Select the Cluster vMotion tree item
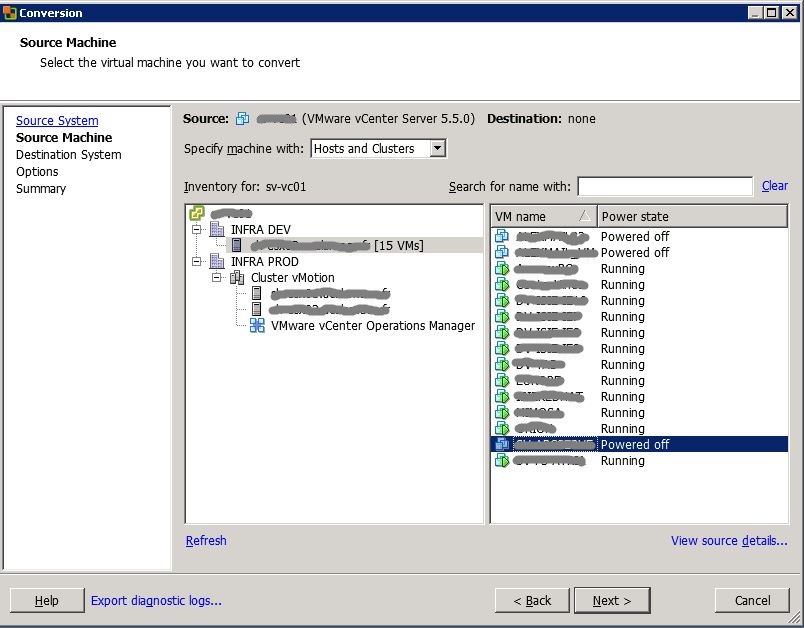Image resolution: width=804 pixels, height=628 pixels. (x=292, y=278)
